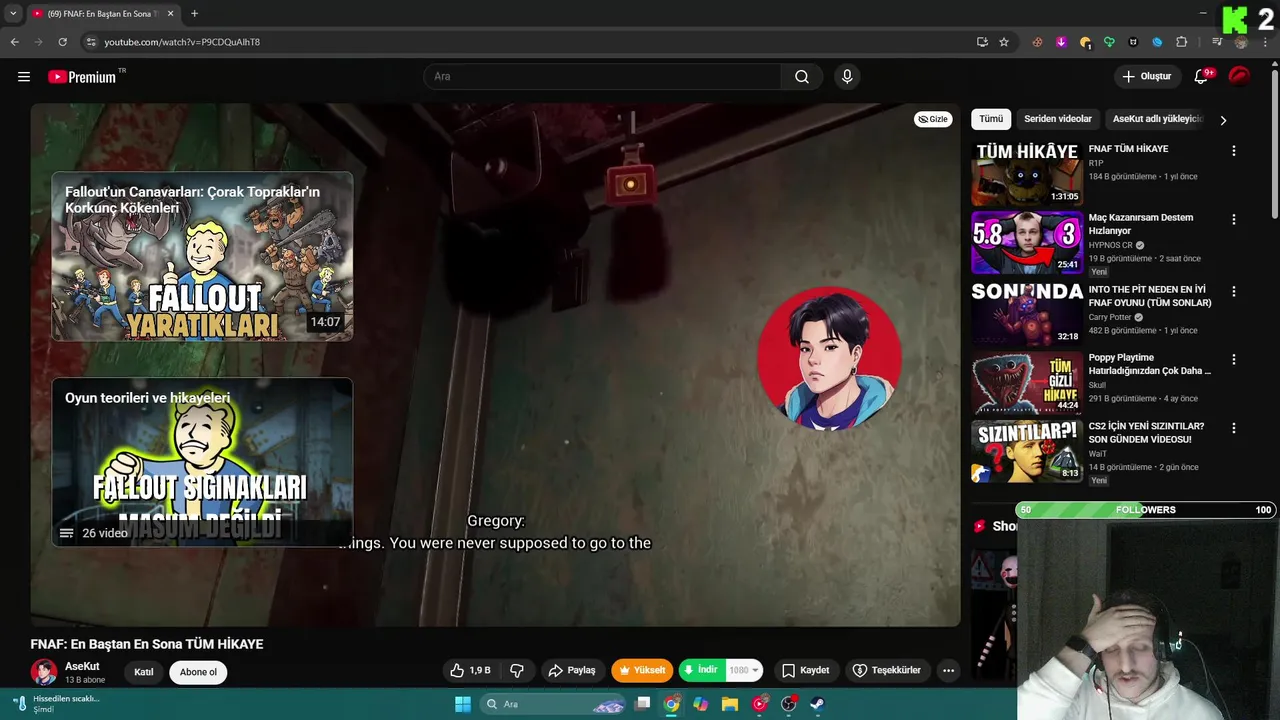Open the purple download extension
Viewport: 1280px width, 720px height.
1061,42
